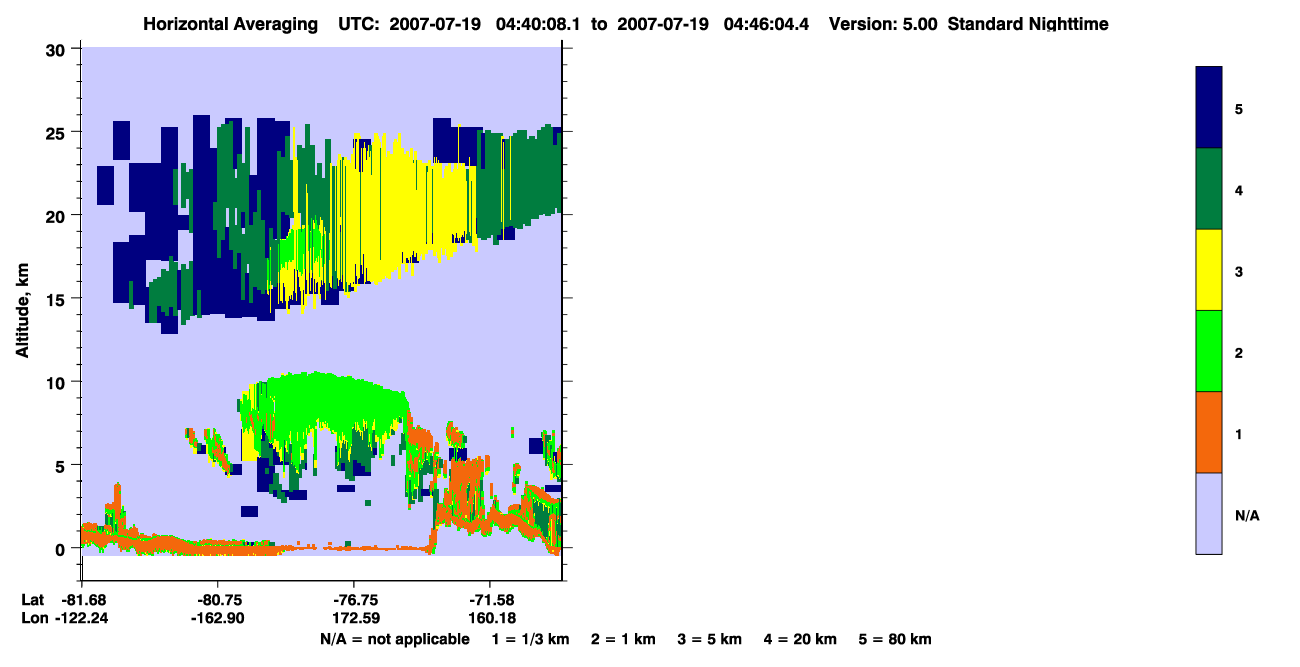Click the longitude value -162.90

[x=218, y=619]
